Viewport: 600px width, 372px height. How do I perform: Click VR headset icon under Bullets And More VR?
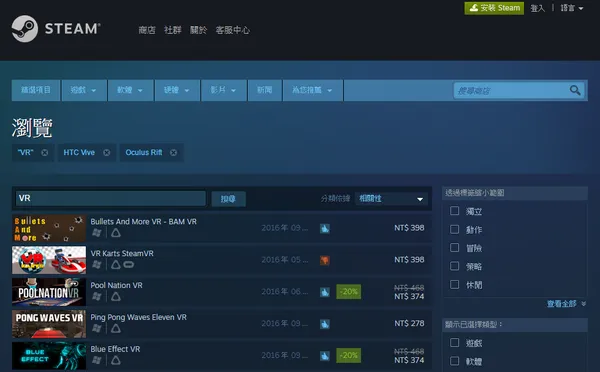point(116,233)
